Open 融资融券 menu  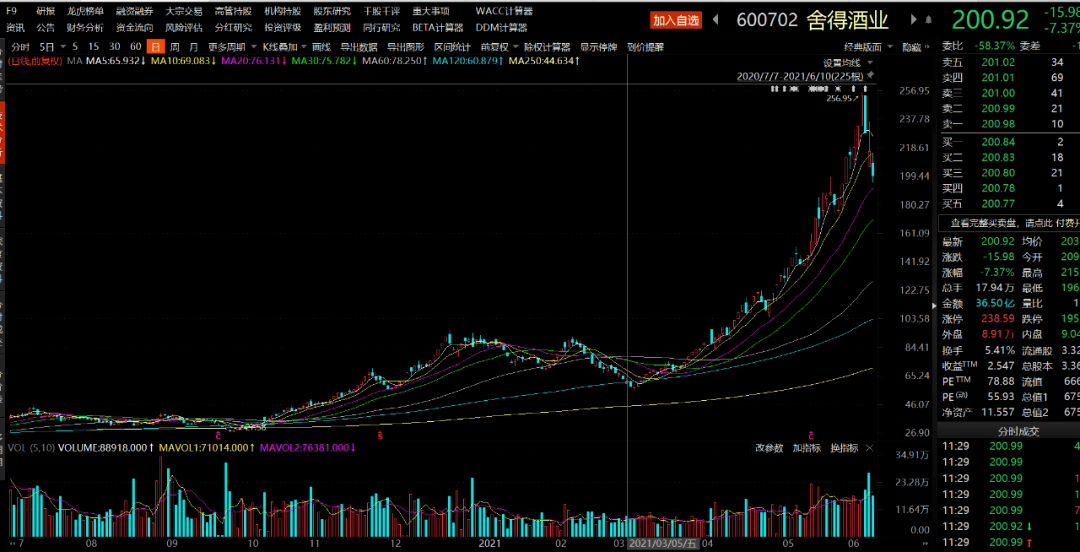point(134,12)
